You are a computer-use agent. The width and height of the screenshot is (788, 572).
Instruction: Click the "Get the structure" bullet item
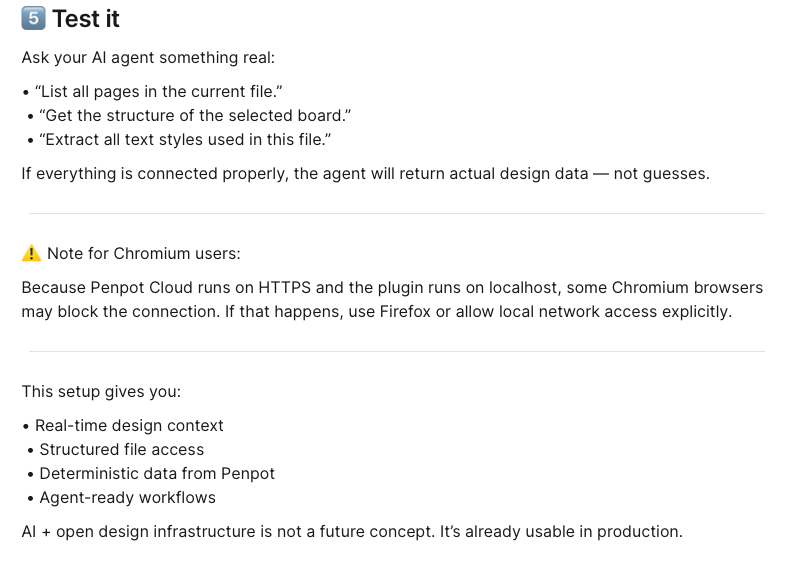(x=195, y=115)
